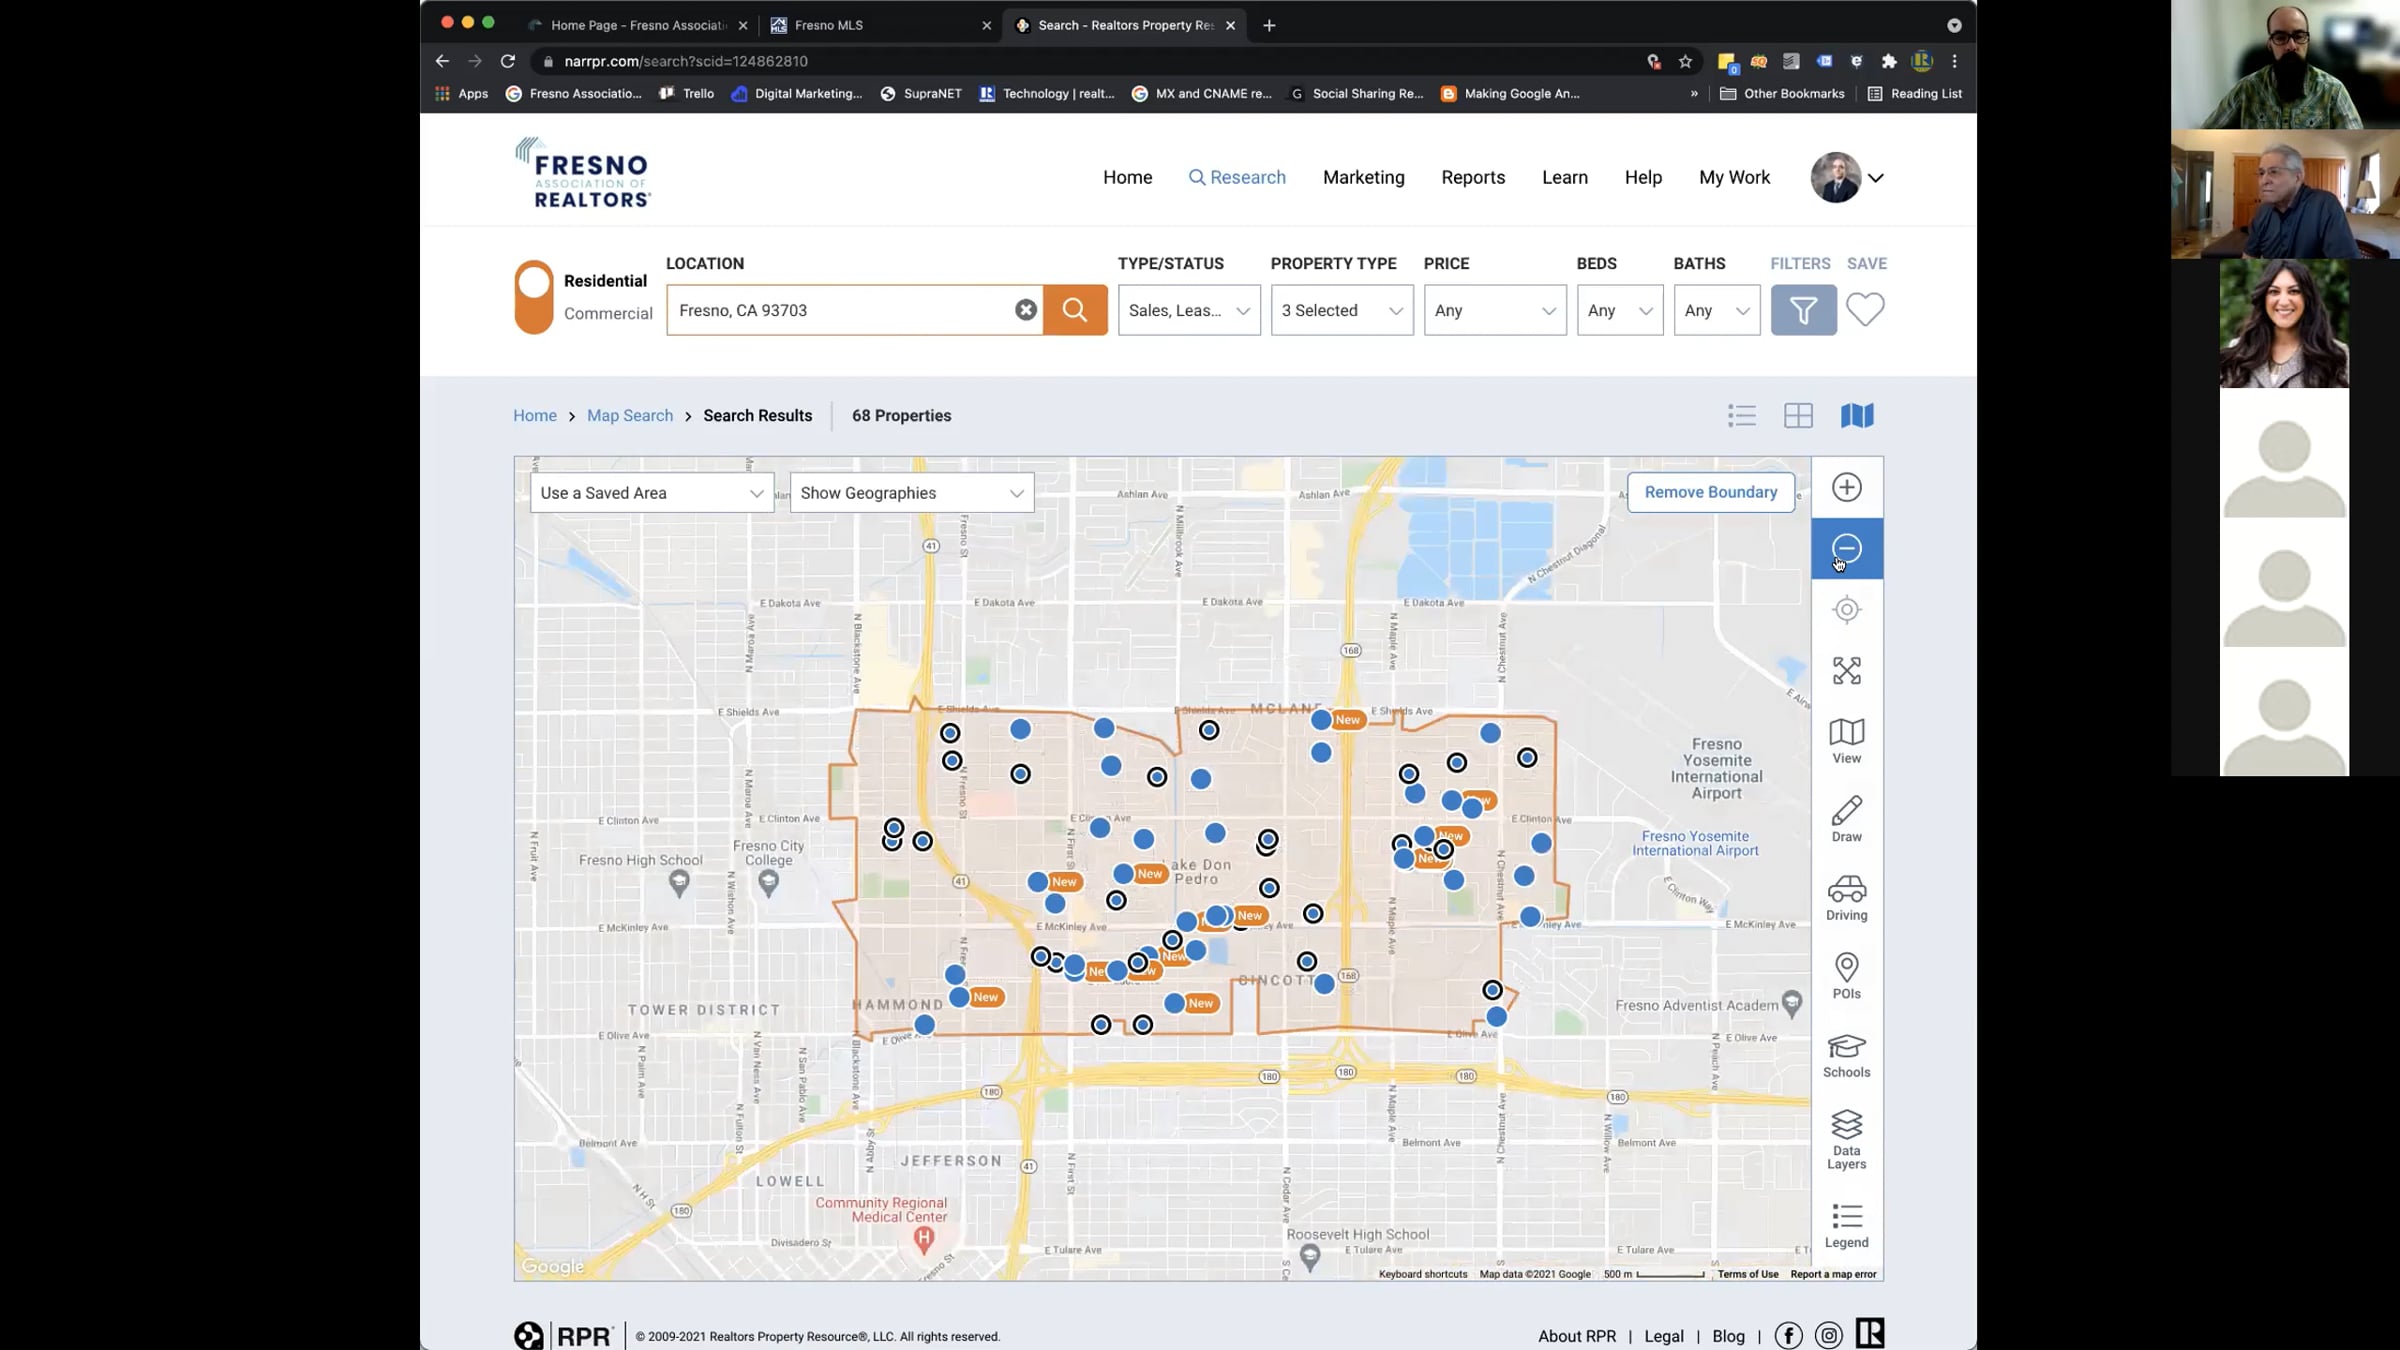The height and width of the screenshot is (1350, 2400).
Task: Follow the Map Search breadcrumb link
Action: coord(630,415)
